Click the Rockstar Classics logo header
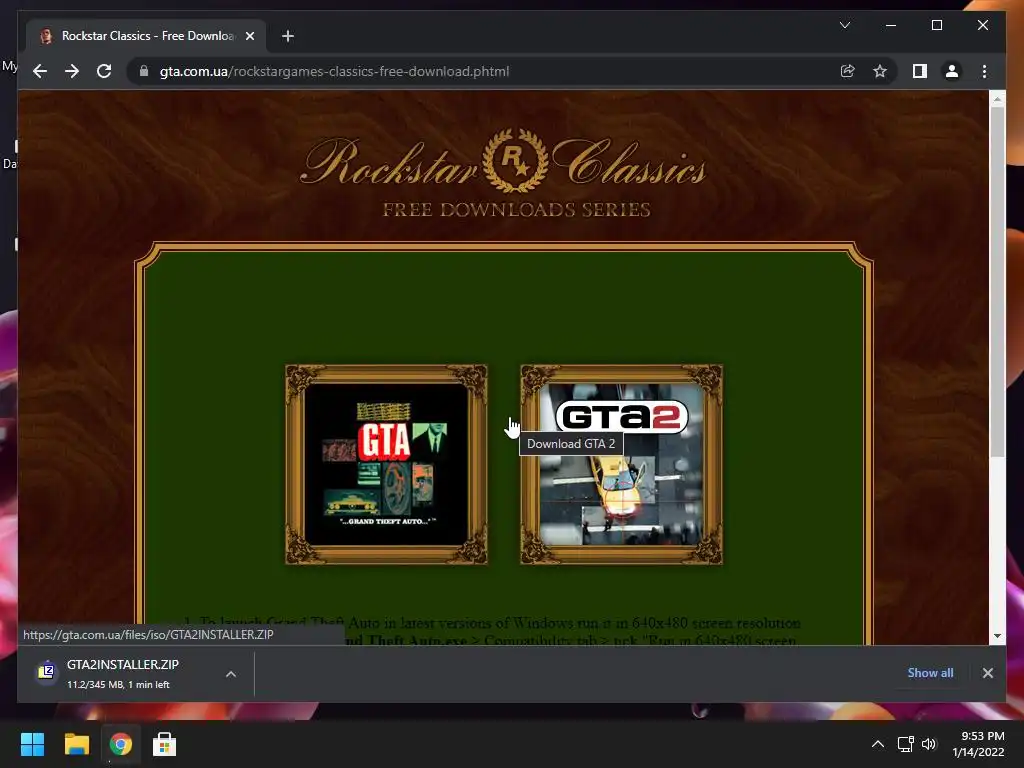 pos(503,173)
